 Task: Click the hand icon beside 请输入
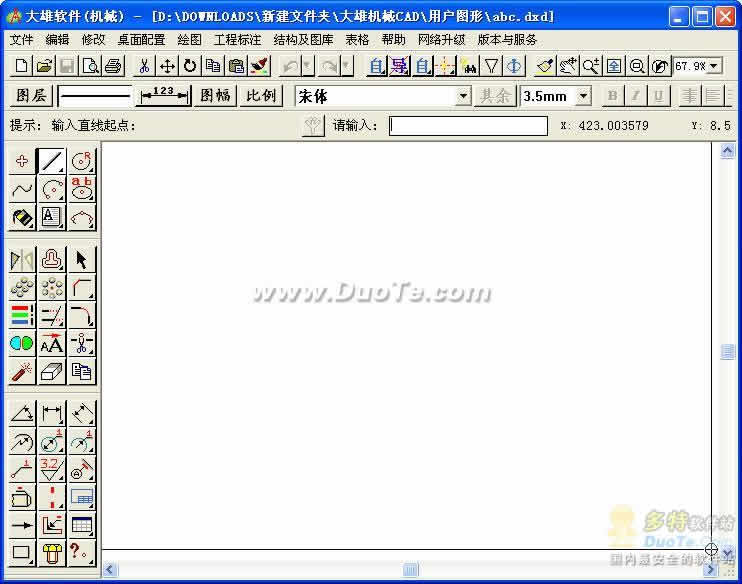313,126
